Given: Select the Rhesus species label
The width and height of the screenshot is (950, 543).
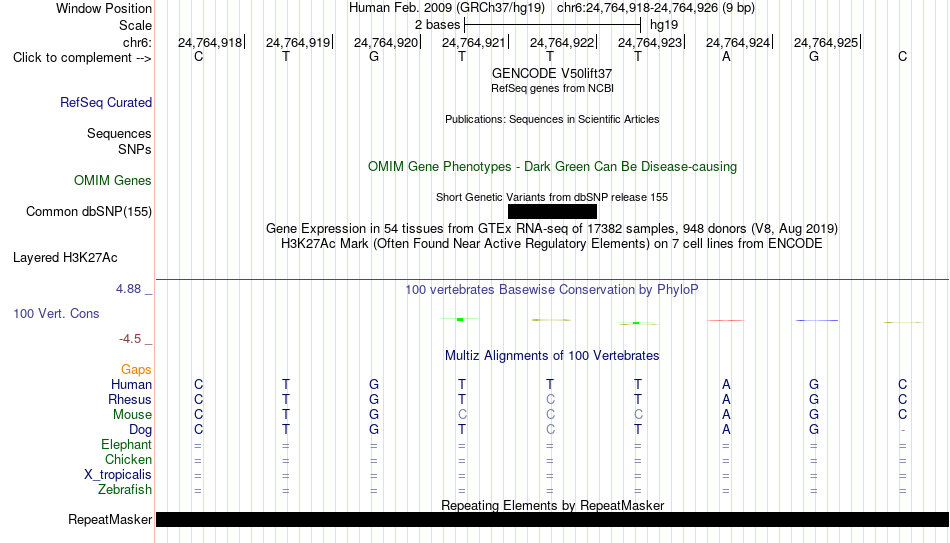Looking at the screenshot, I should tap(130, 399).
